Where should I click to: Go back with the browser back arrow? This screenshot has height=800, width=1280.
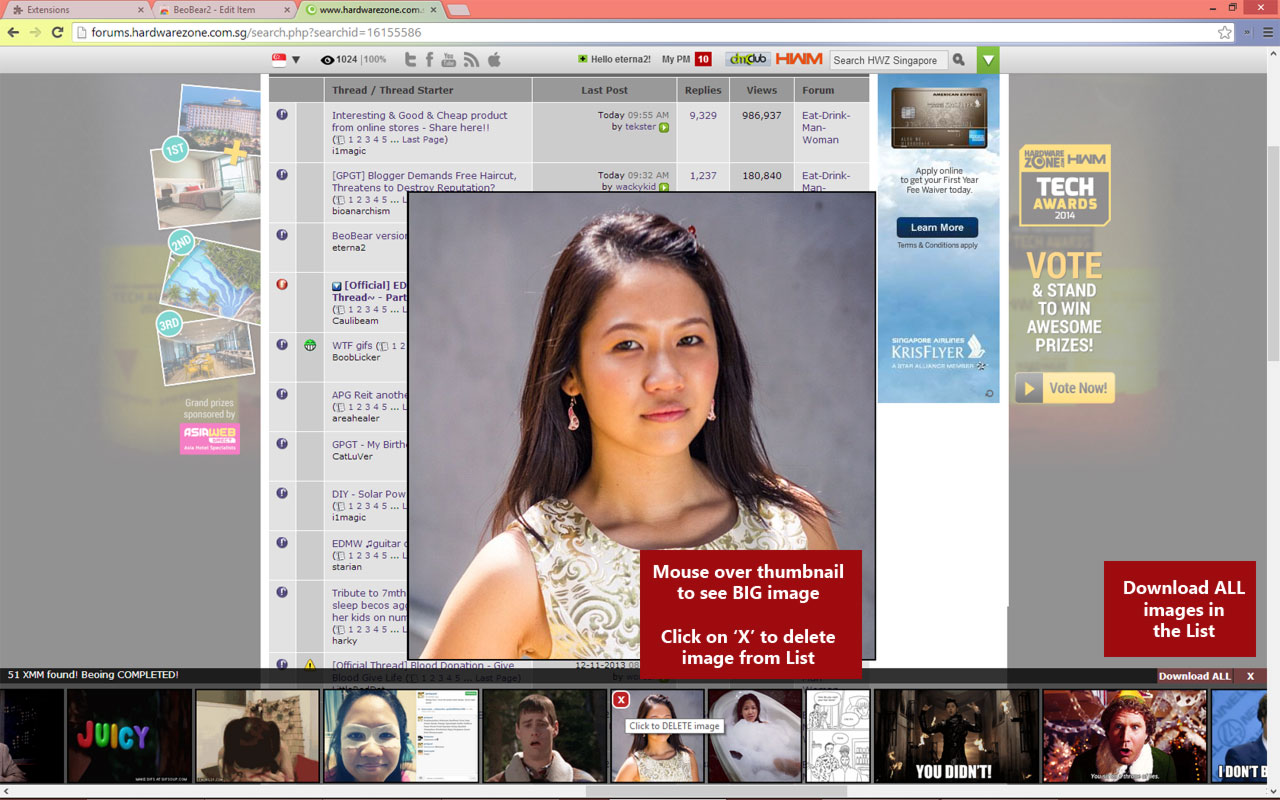(13, 32)
